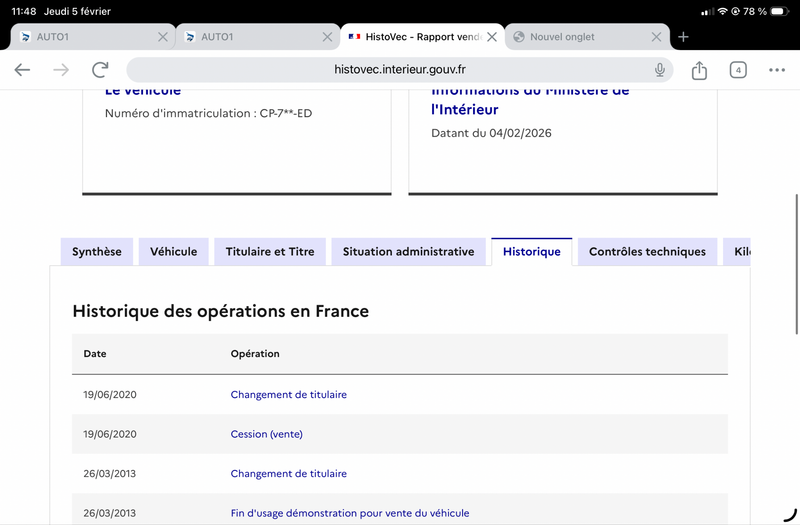Image resolution: width=800 pixels, height=525 pixels.
Task: Close the HistoVec tab
Action: [492, 37]
